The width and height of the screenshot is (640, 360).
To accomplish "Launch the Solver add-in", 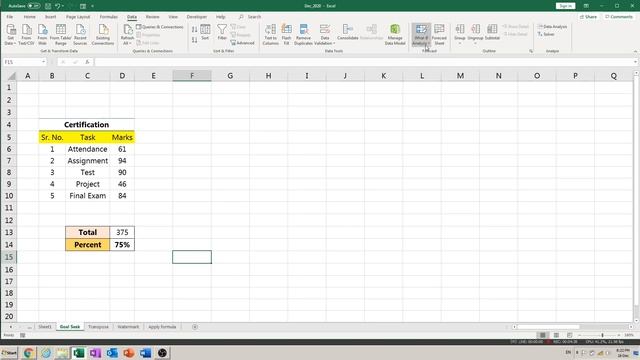I will [x=546, y=34].
